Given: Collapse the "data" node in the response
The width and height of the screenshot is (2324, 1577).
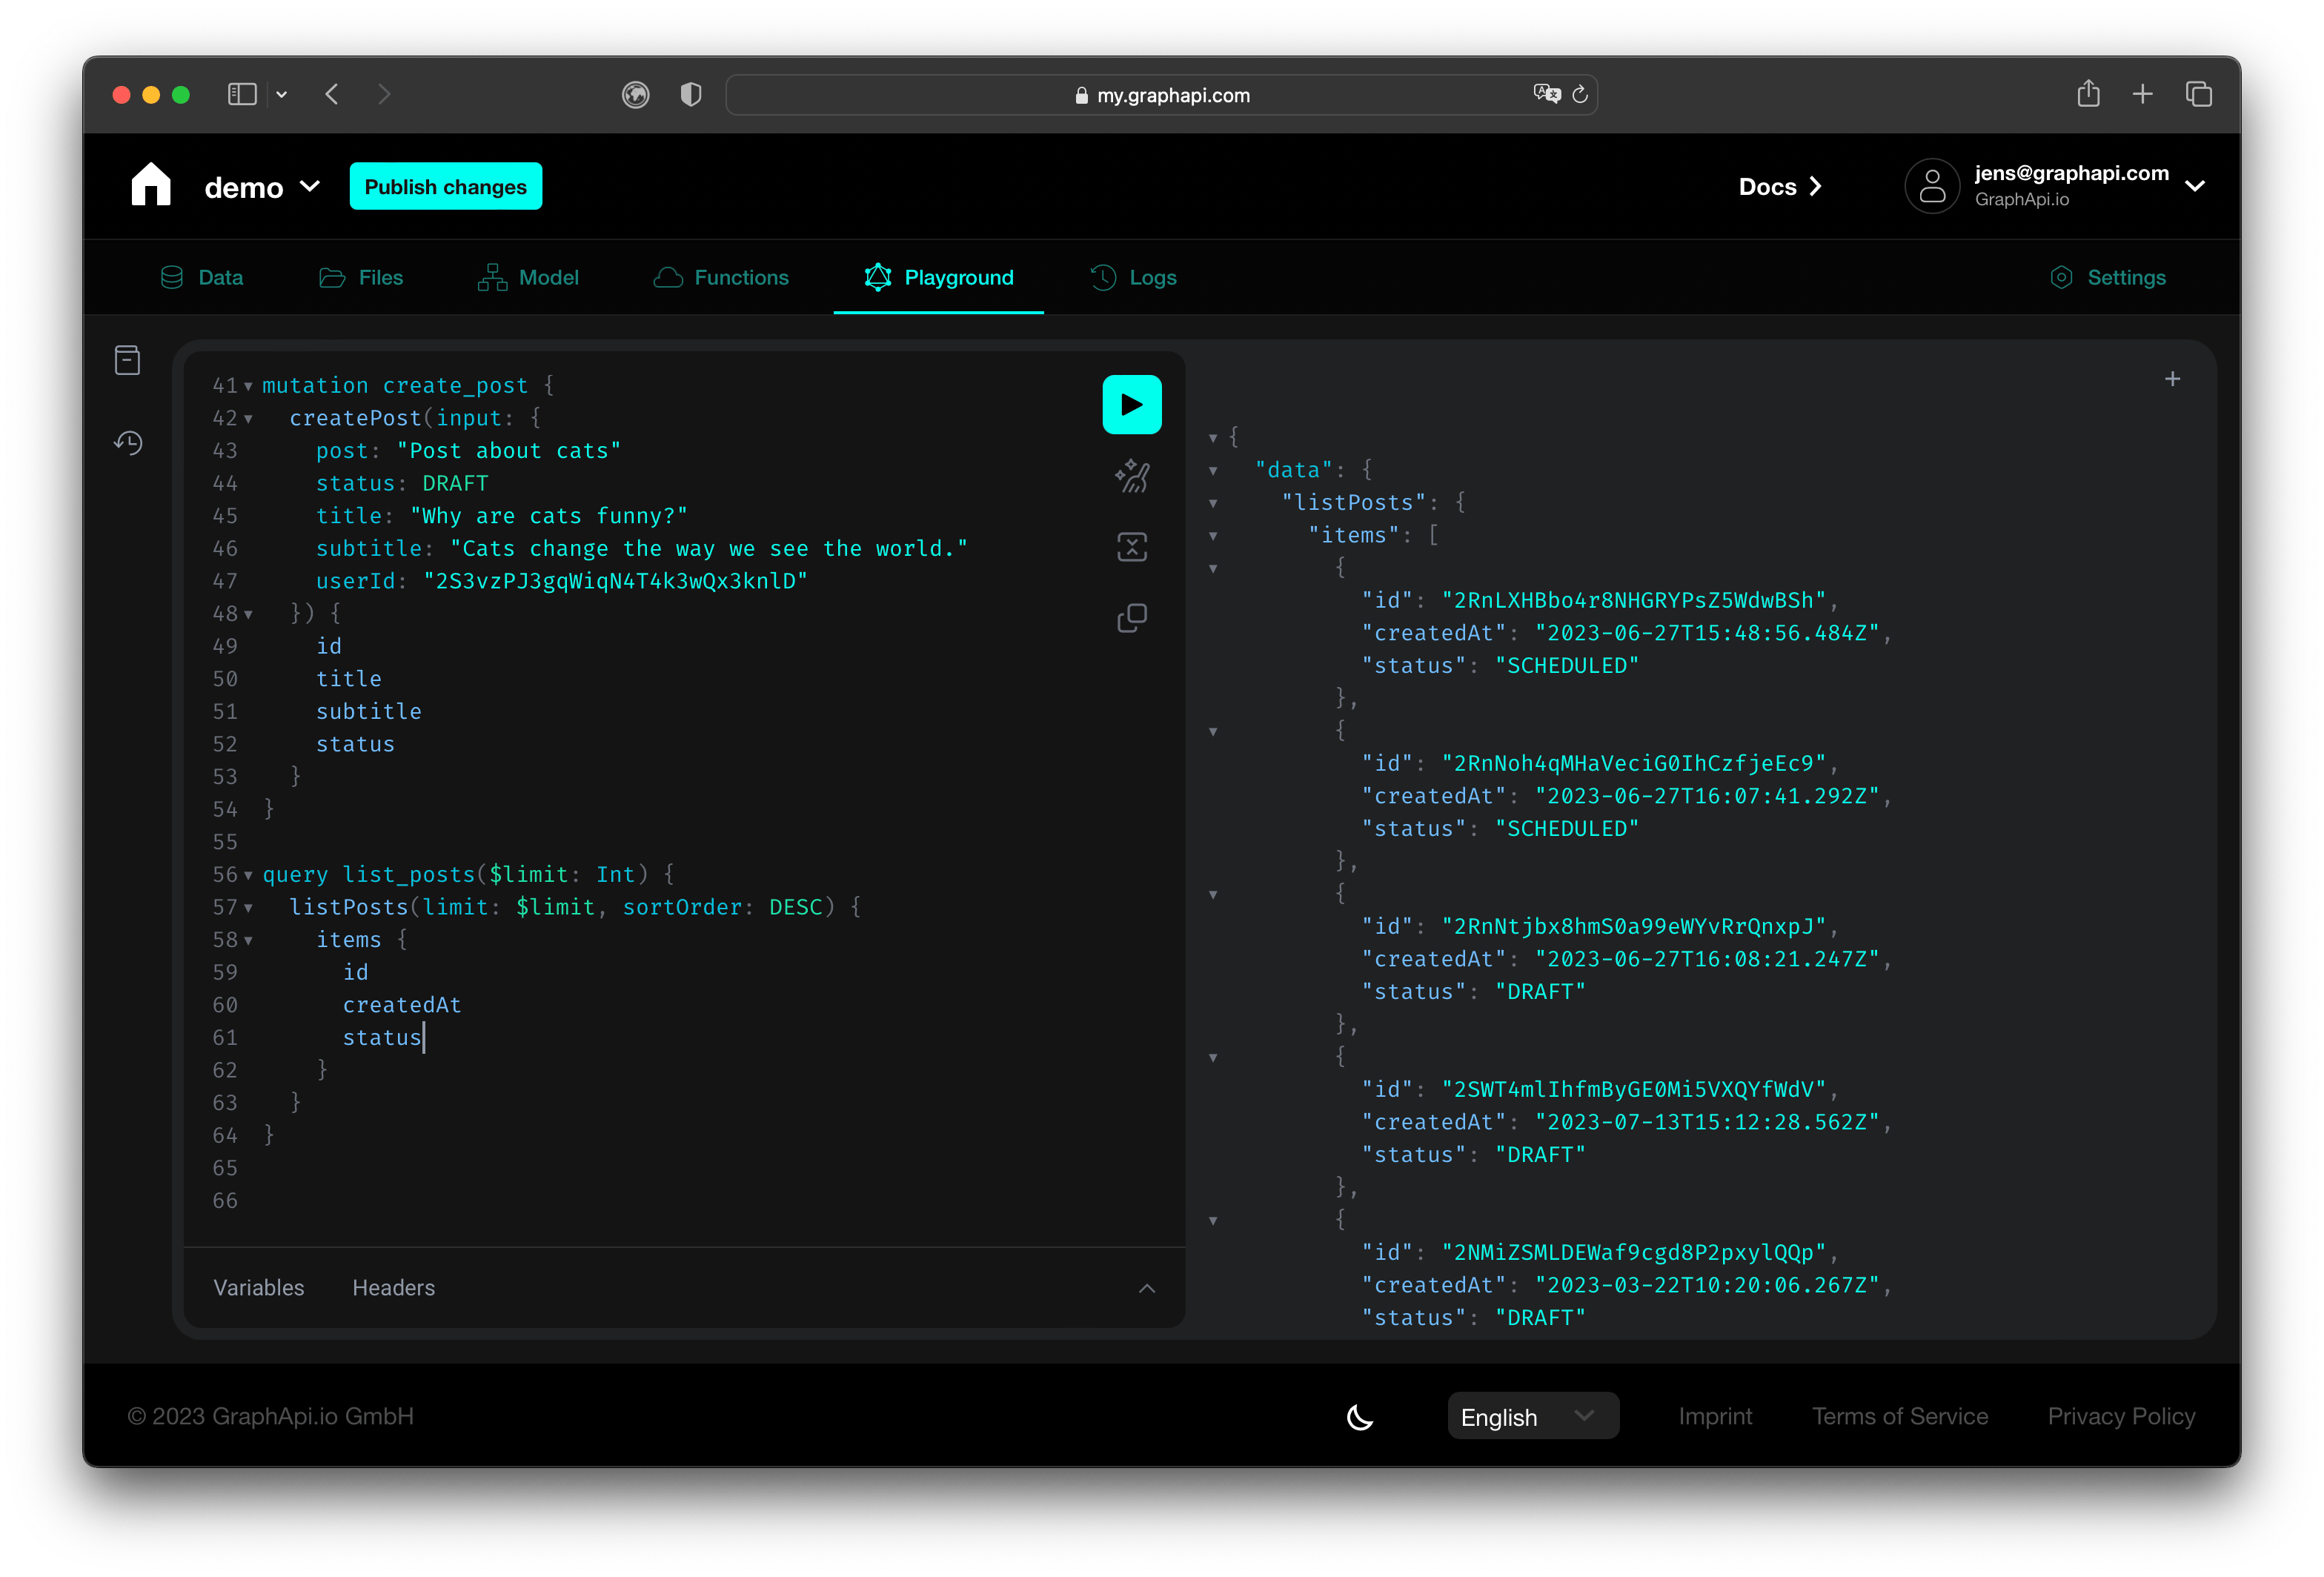Looking at the screenshot, I should 1213,471.
